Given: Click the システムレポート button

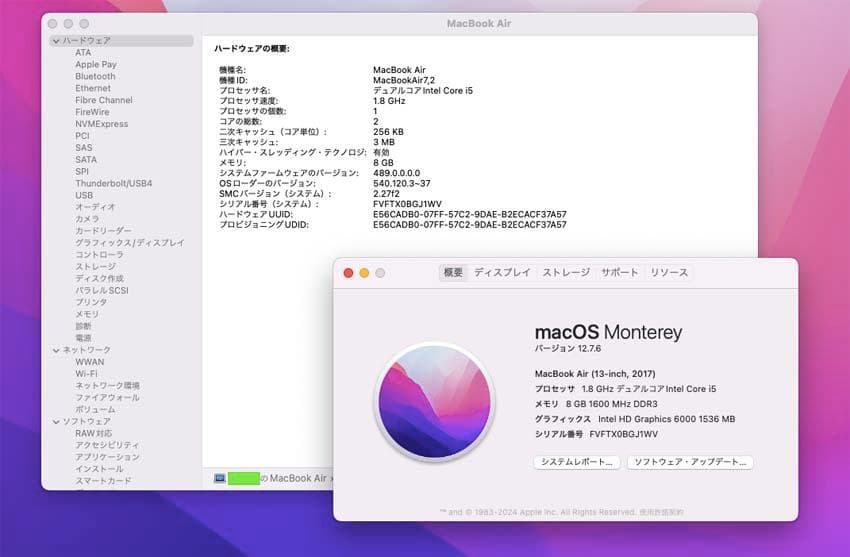Looking at the screenshot, I should (x=577, y=462).
